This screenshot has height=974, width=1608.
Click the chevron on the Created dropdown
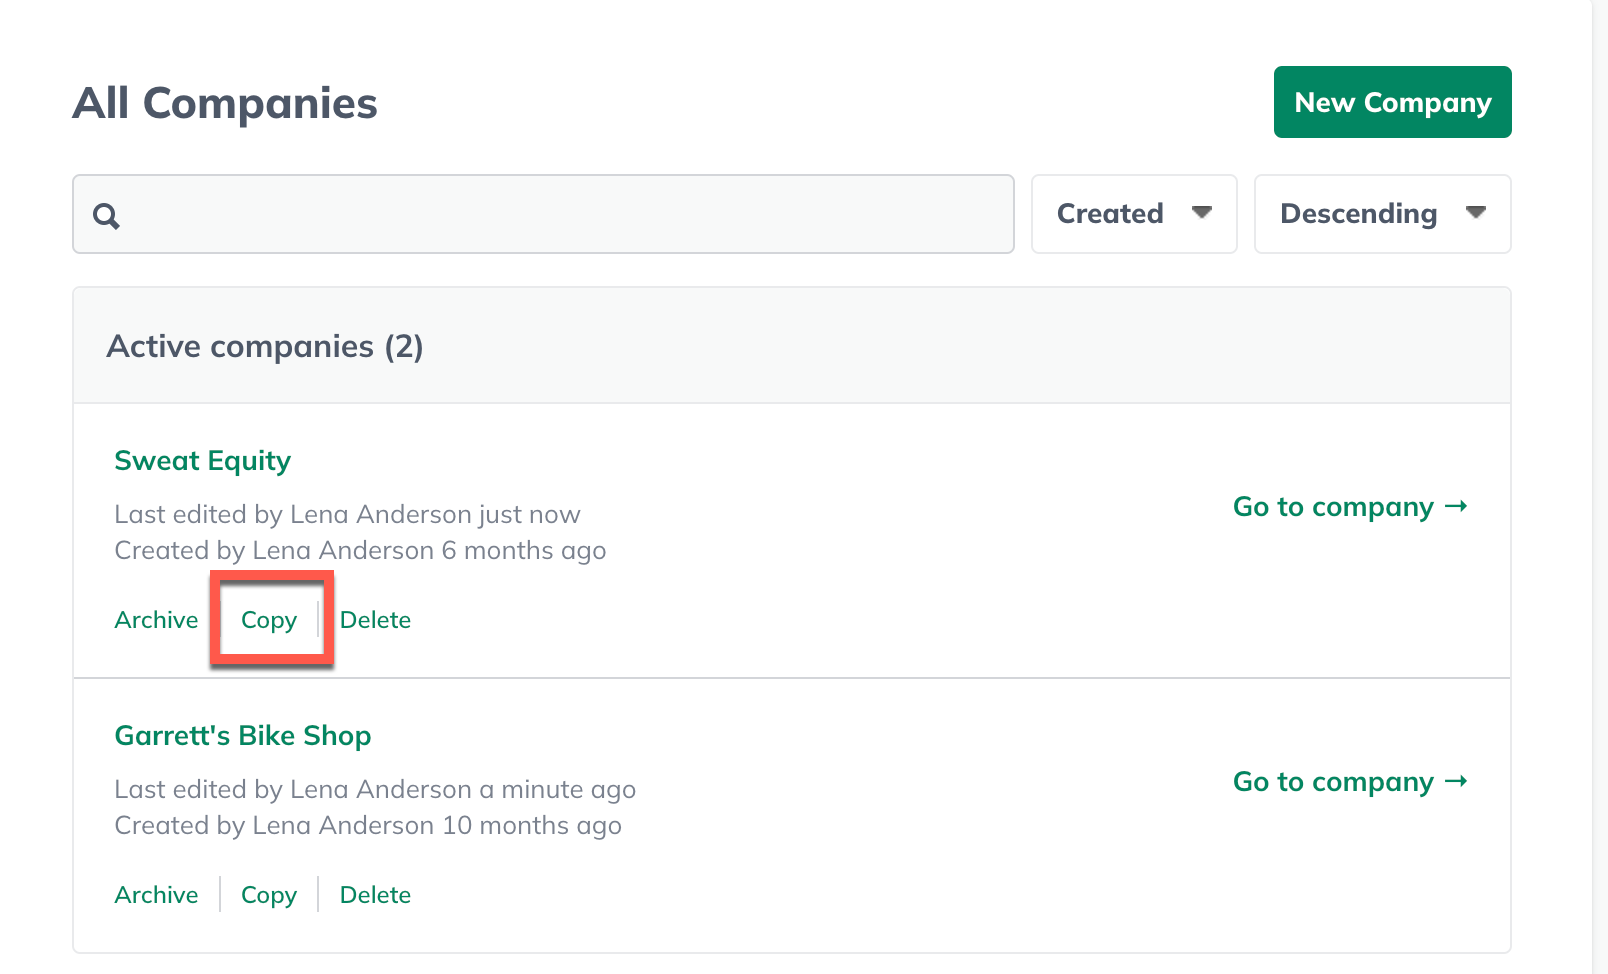coord(1203,214)
